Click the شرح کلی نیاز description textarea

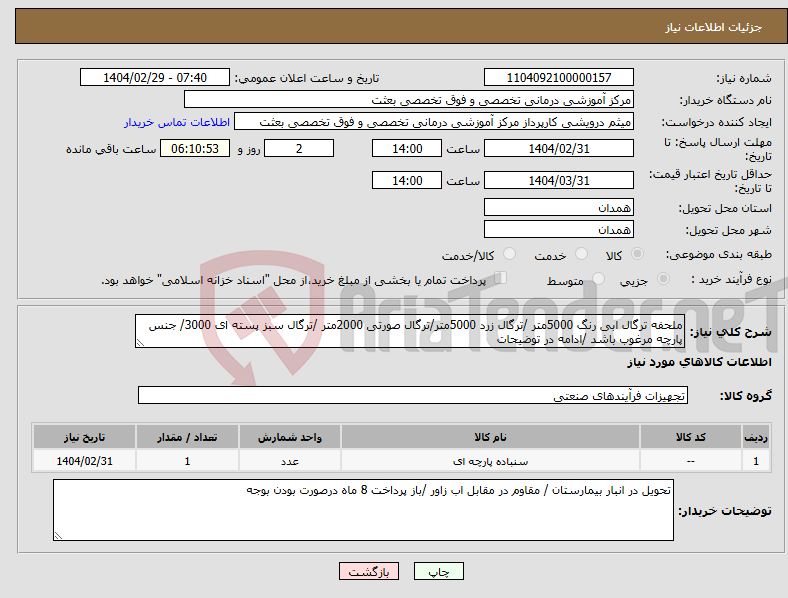[410, 331]
